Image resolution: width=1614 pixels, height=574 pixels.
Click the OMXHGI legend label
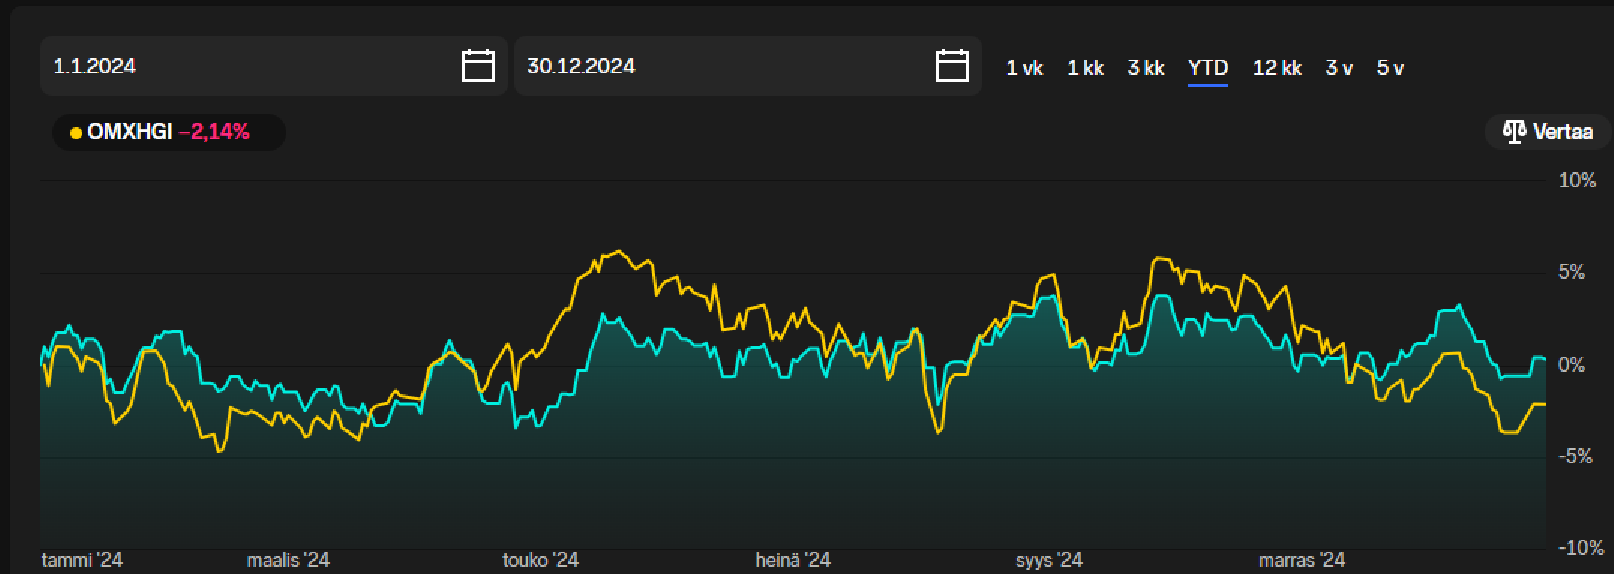[130, 132]
